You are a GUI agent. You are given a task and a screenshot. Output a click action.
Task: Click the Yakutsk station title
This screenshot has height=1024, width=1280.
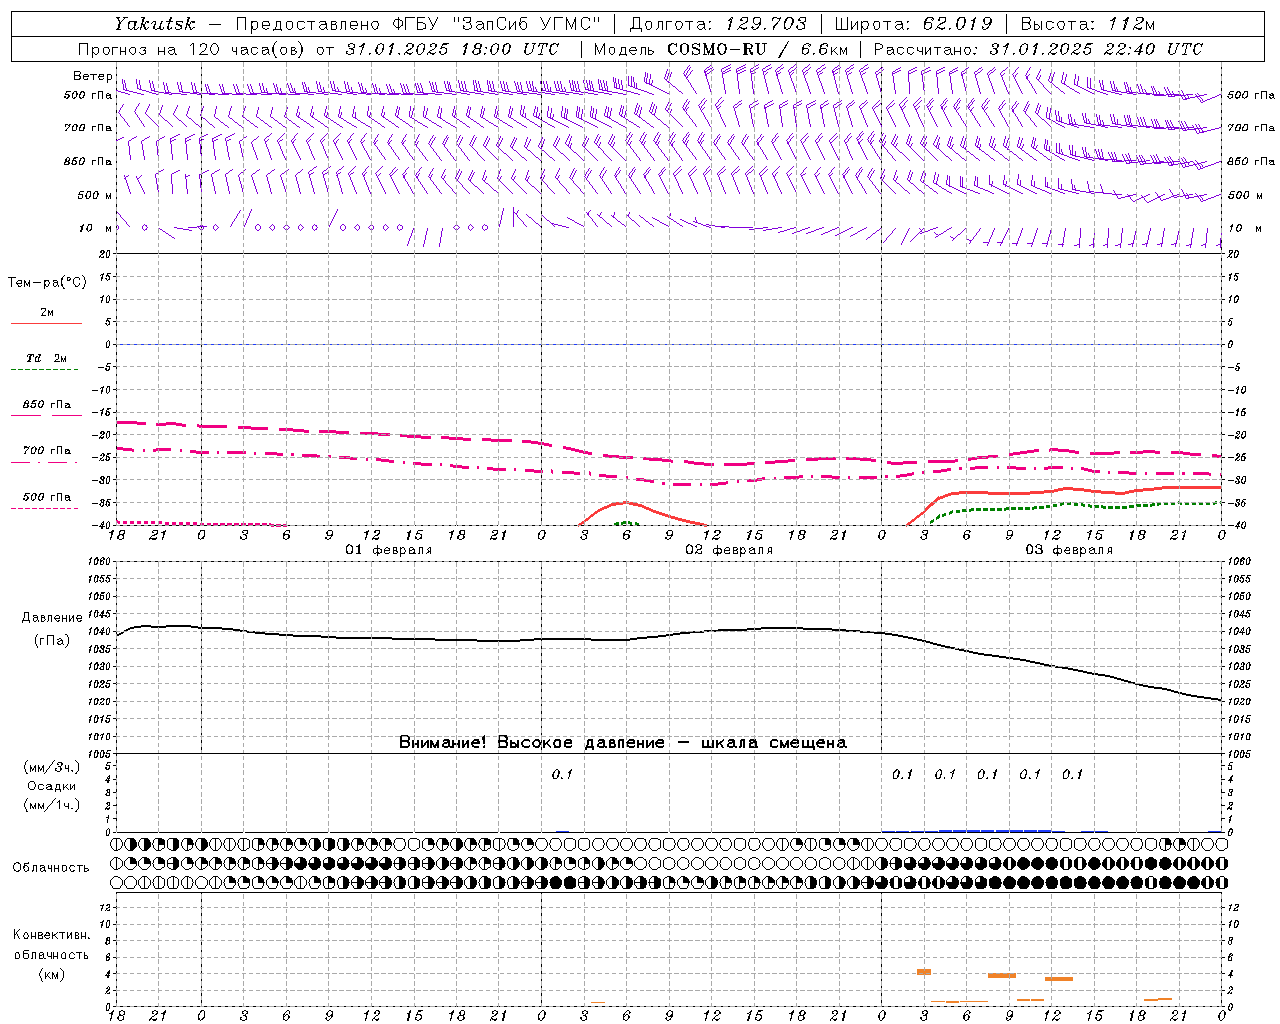click(154, 24)
